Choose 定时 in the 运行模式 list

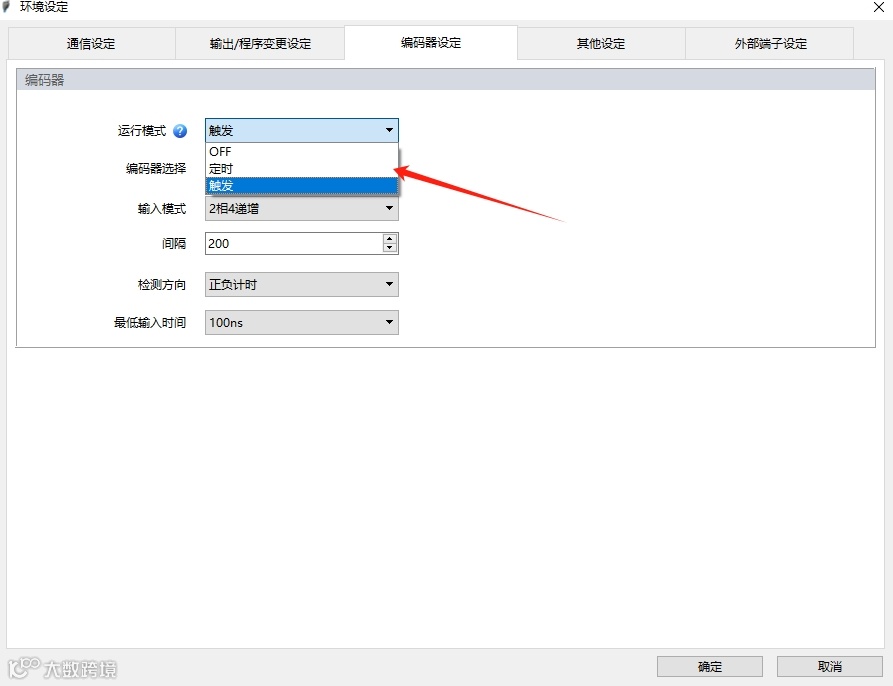pos(302,169)
